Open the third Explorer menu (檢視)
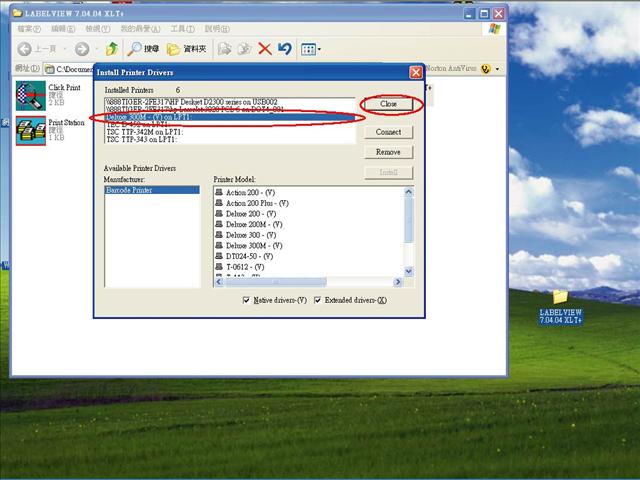 98,29
